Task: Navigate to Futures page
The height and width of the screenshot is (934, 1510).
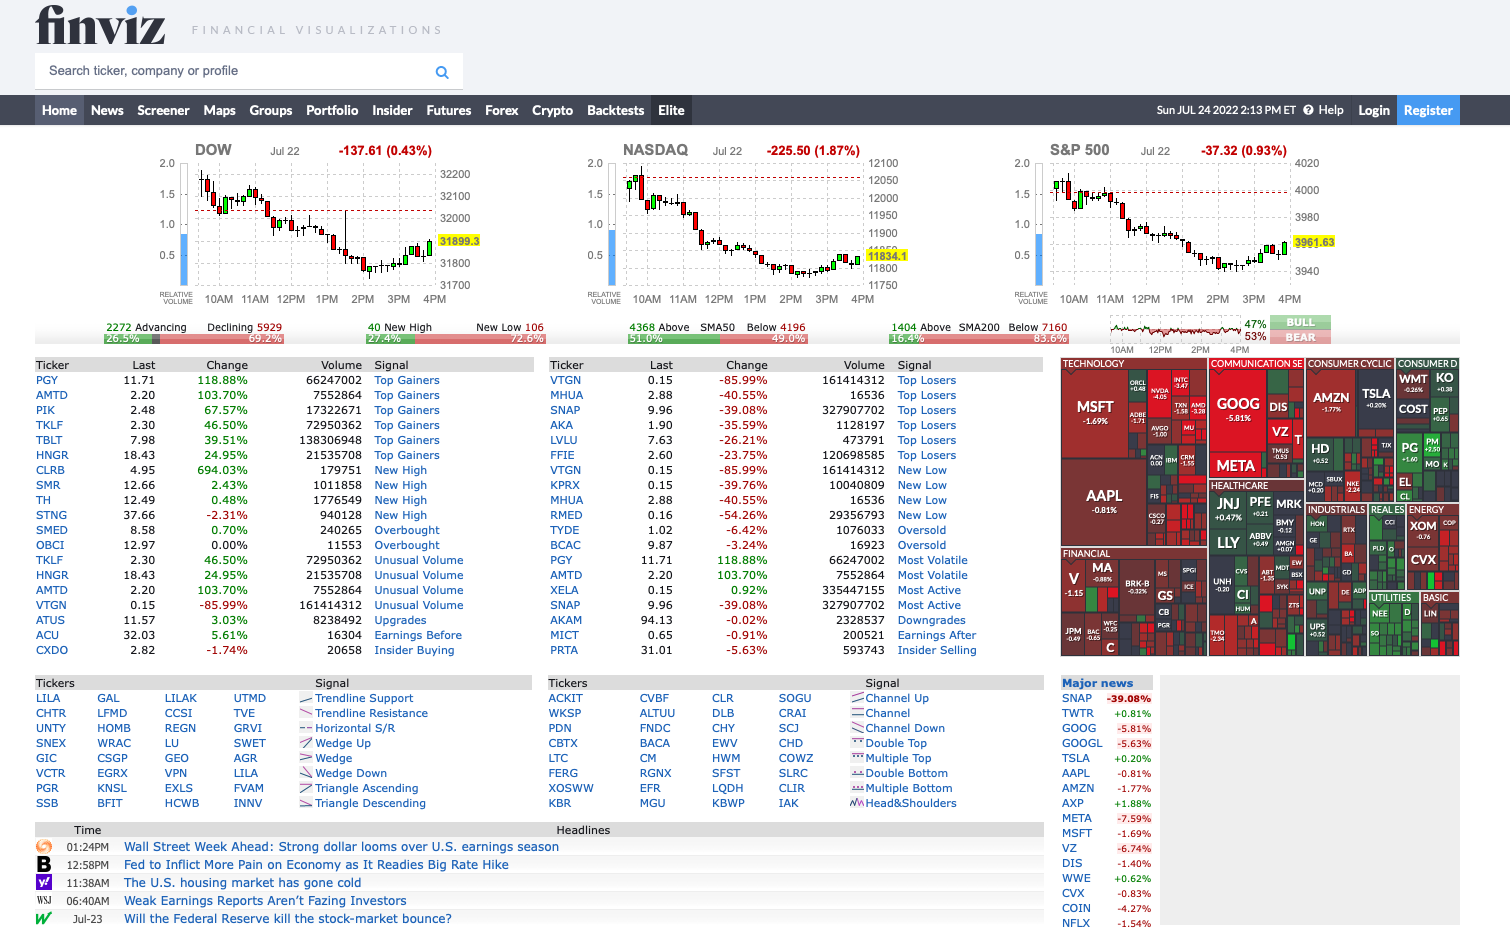Action: tap(449, 110)
